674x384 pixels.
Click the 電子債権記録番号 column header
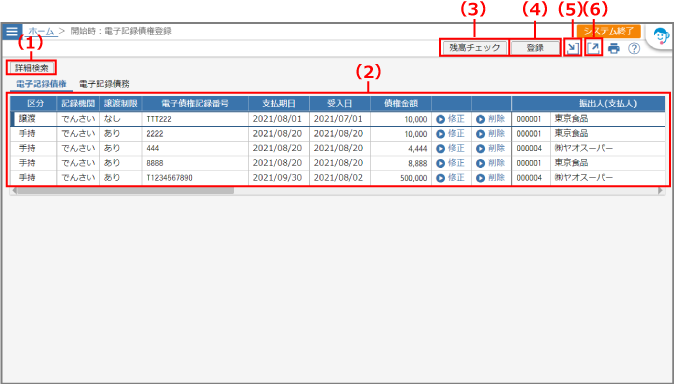click(x=195, y=104)
